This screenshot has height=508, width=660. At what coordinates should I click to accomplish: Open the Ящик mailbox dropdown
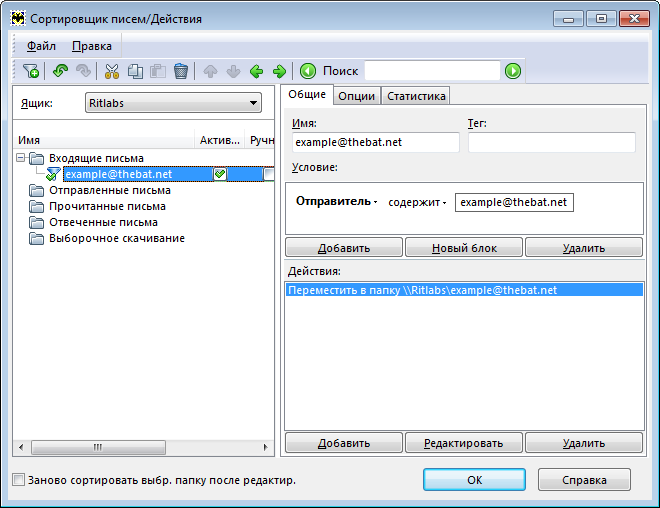point(173,103)
